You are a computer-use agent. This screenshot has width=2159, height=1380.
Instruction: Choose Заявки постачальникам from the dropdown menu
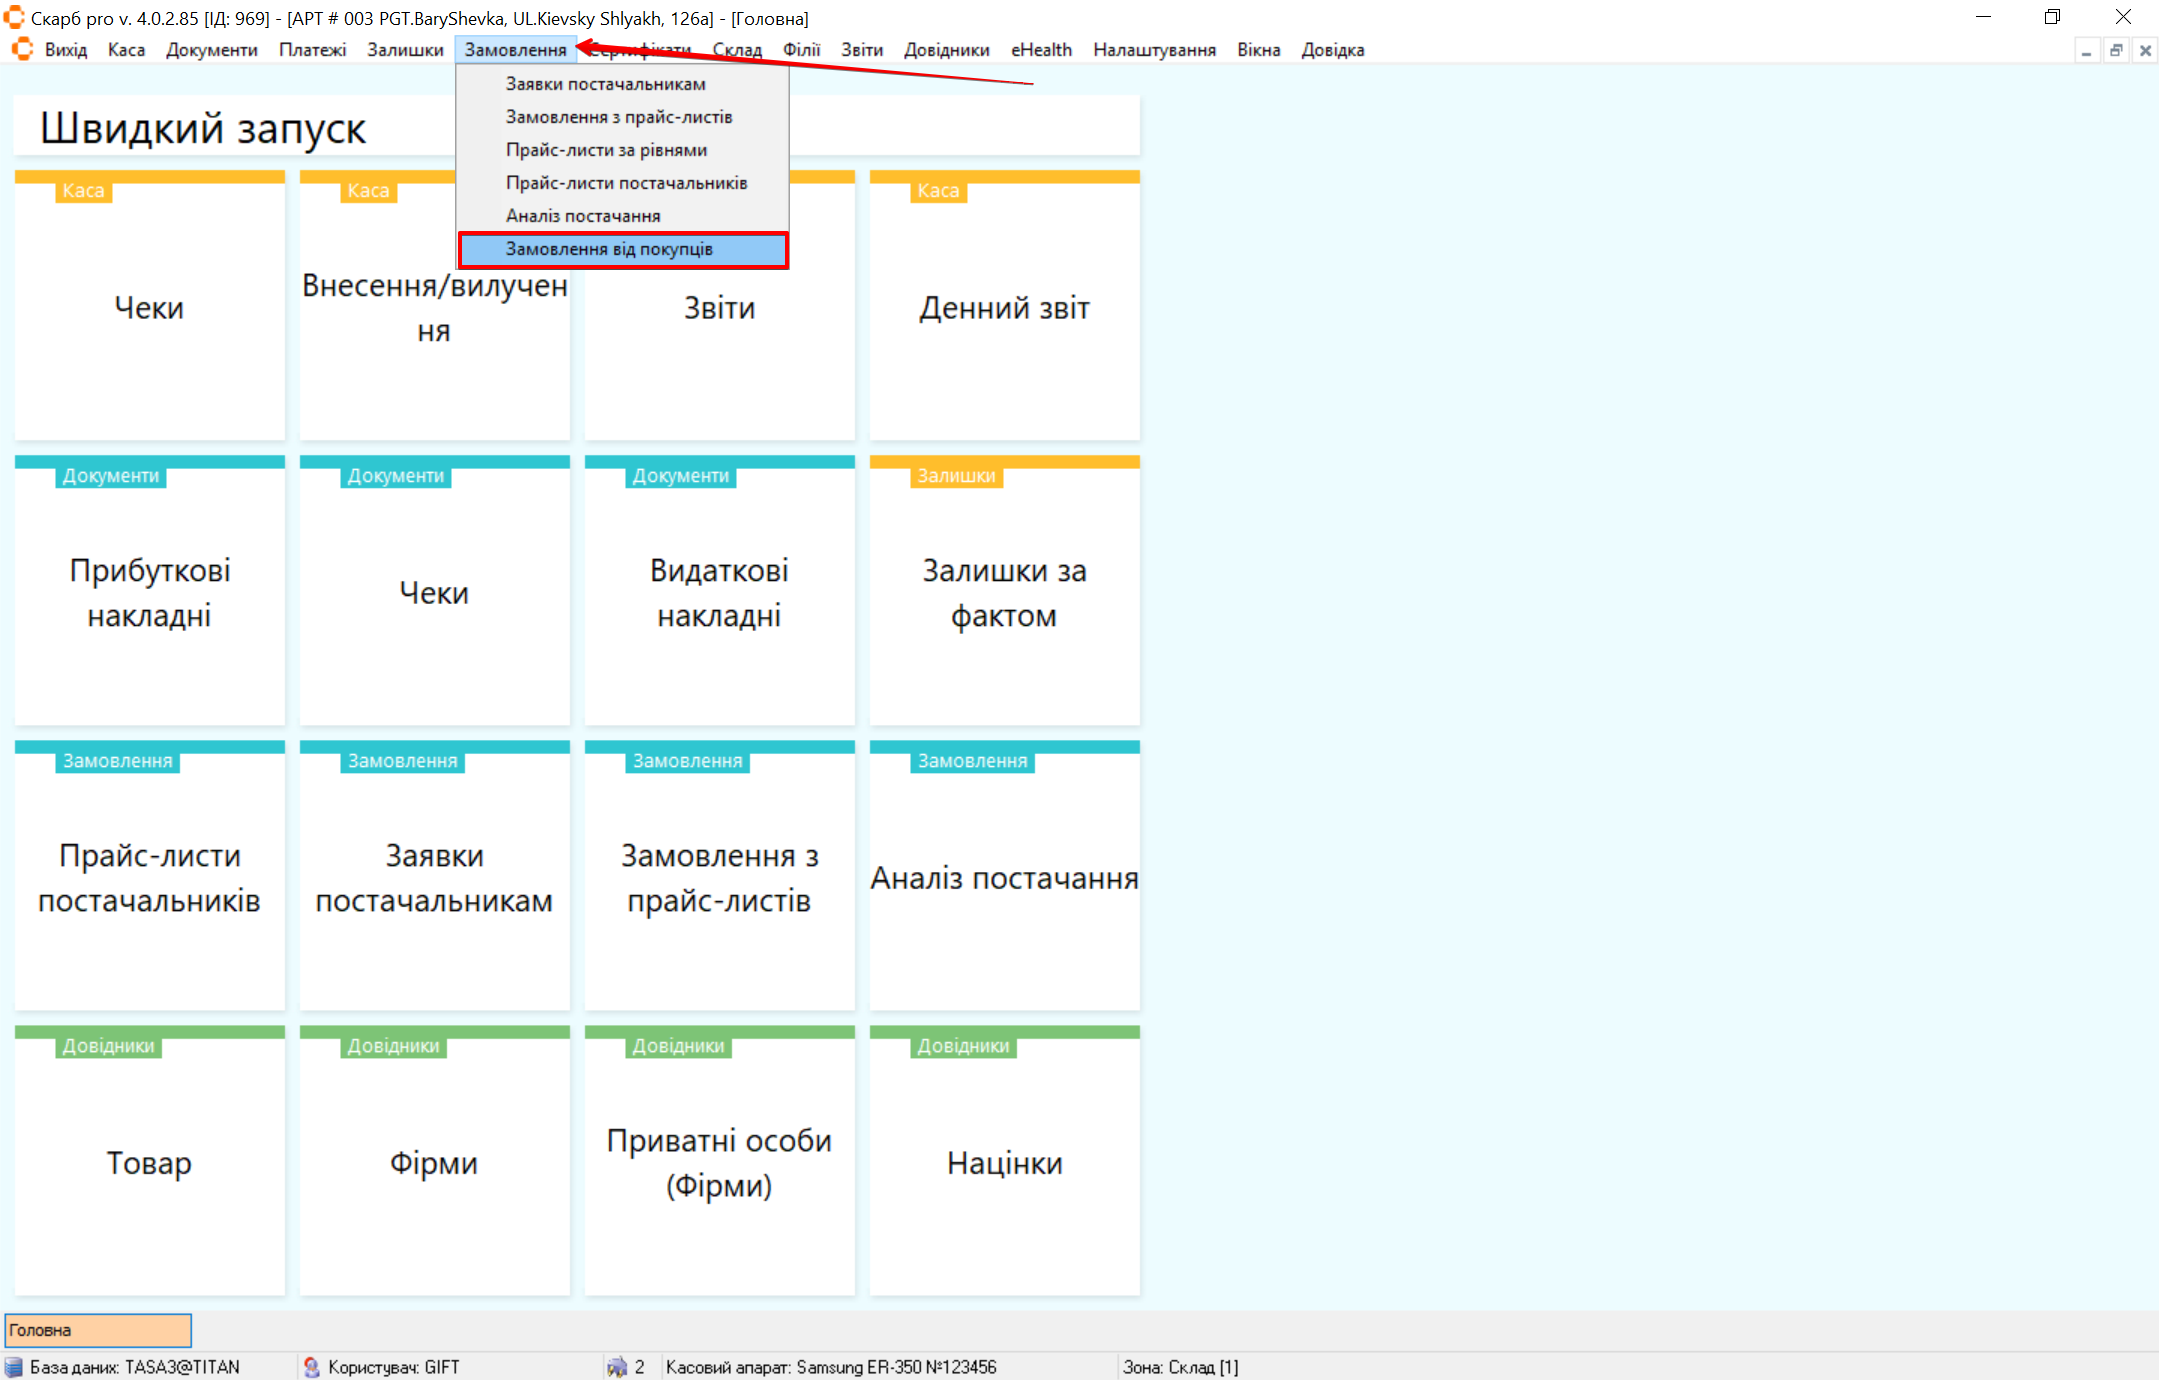606,84
